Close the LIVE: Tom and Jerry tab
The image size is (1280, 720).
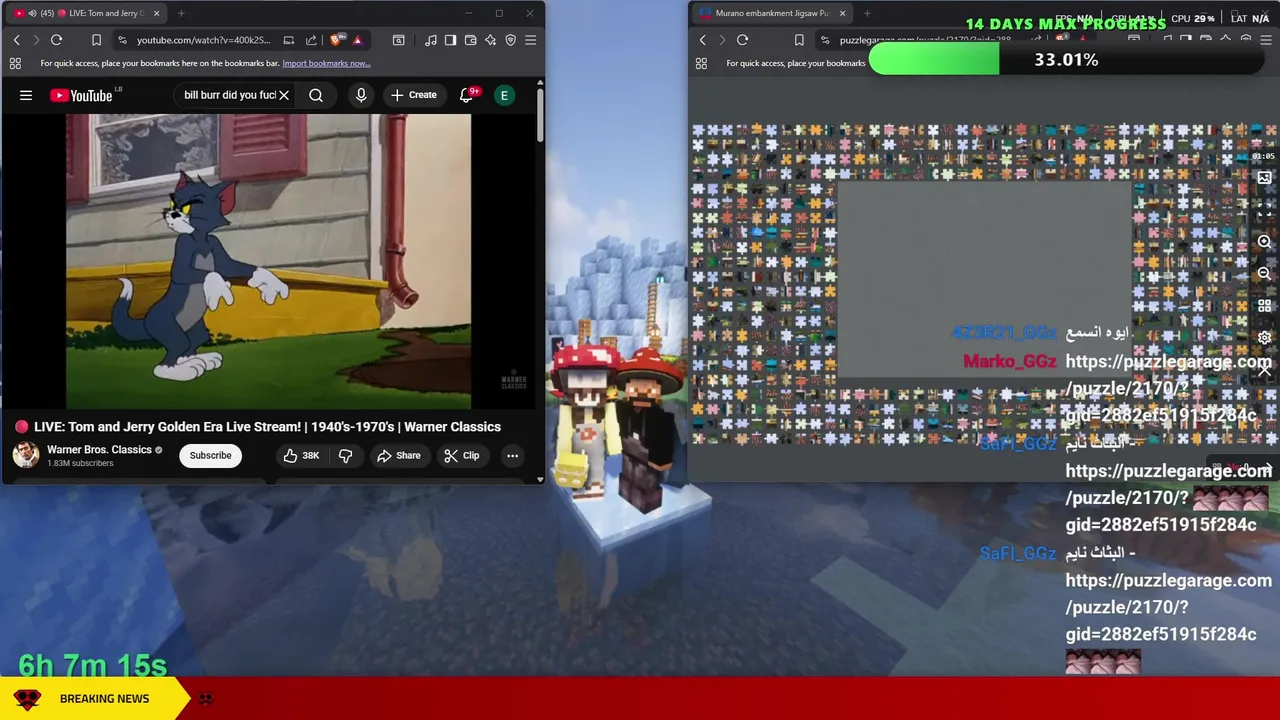tap(156, 13)
